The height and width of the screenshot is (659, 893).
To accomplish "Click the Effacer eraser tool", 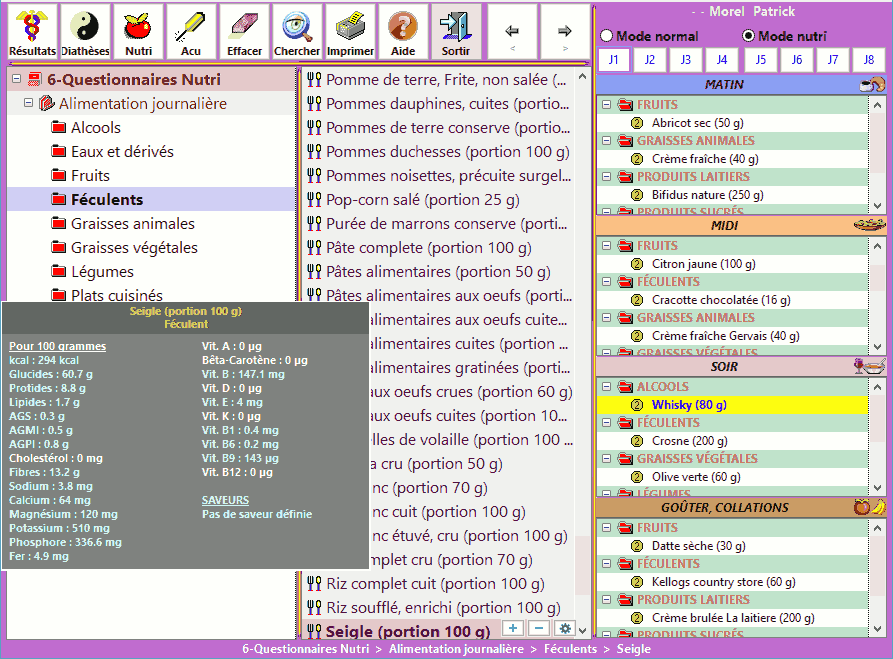I will click(x=244, y=31).
